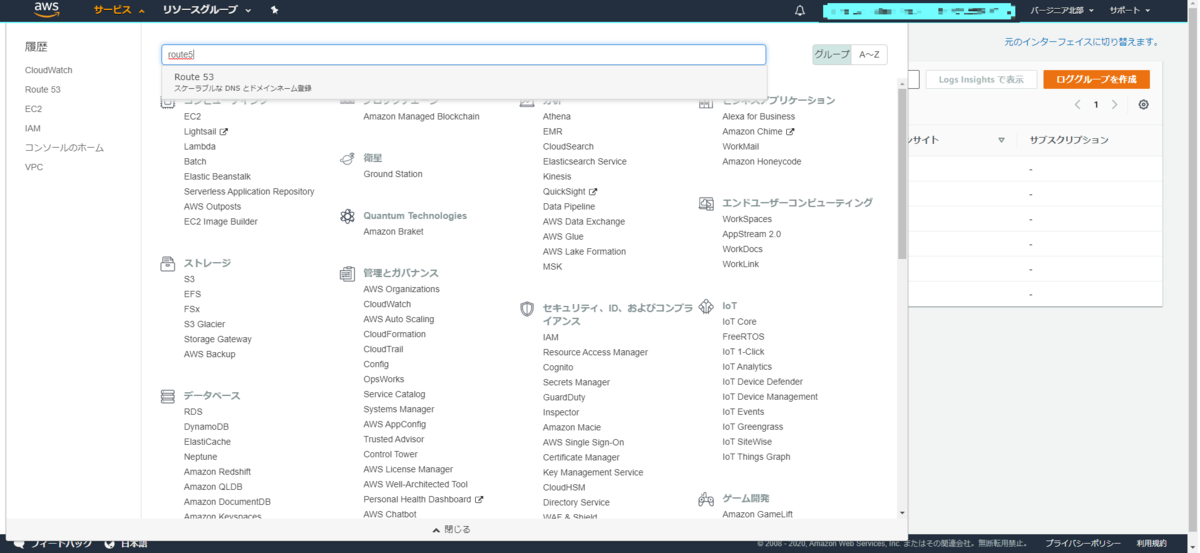Collapse the サービス menu in navbar
The height and width of the screenshot is (553, 1200).
(x=119, y=10)
